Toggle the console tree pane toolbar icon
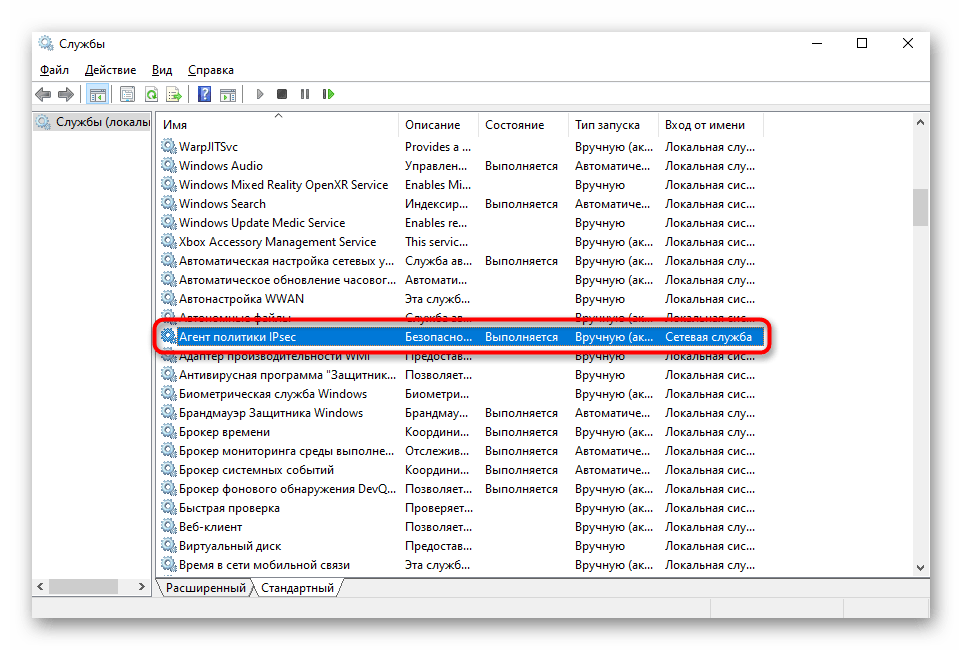962x650 pixels. point(98,95)
